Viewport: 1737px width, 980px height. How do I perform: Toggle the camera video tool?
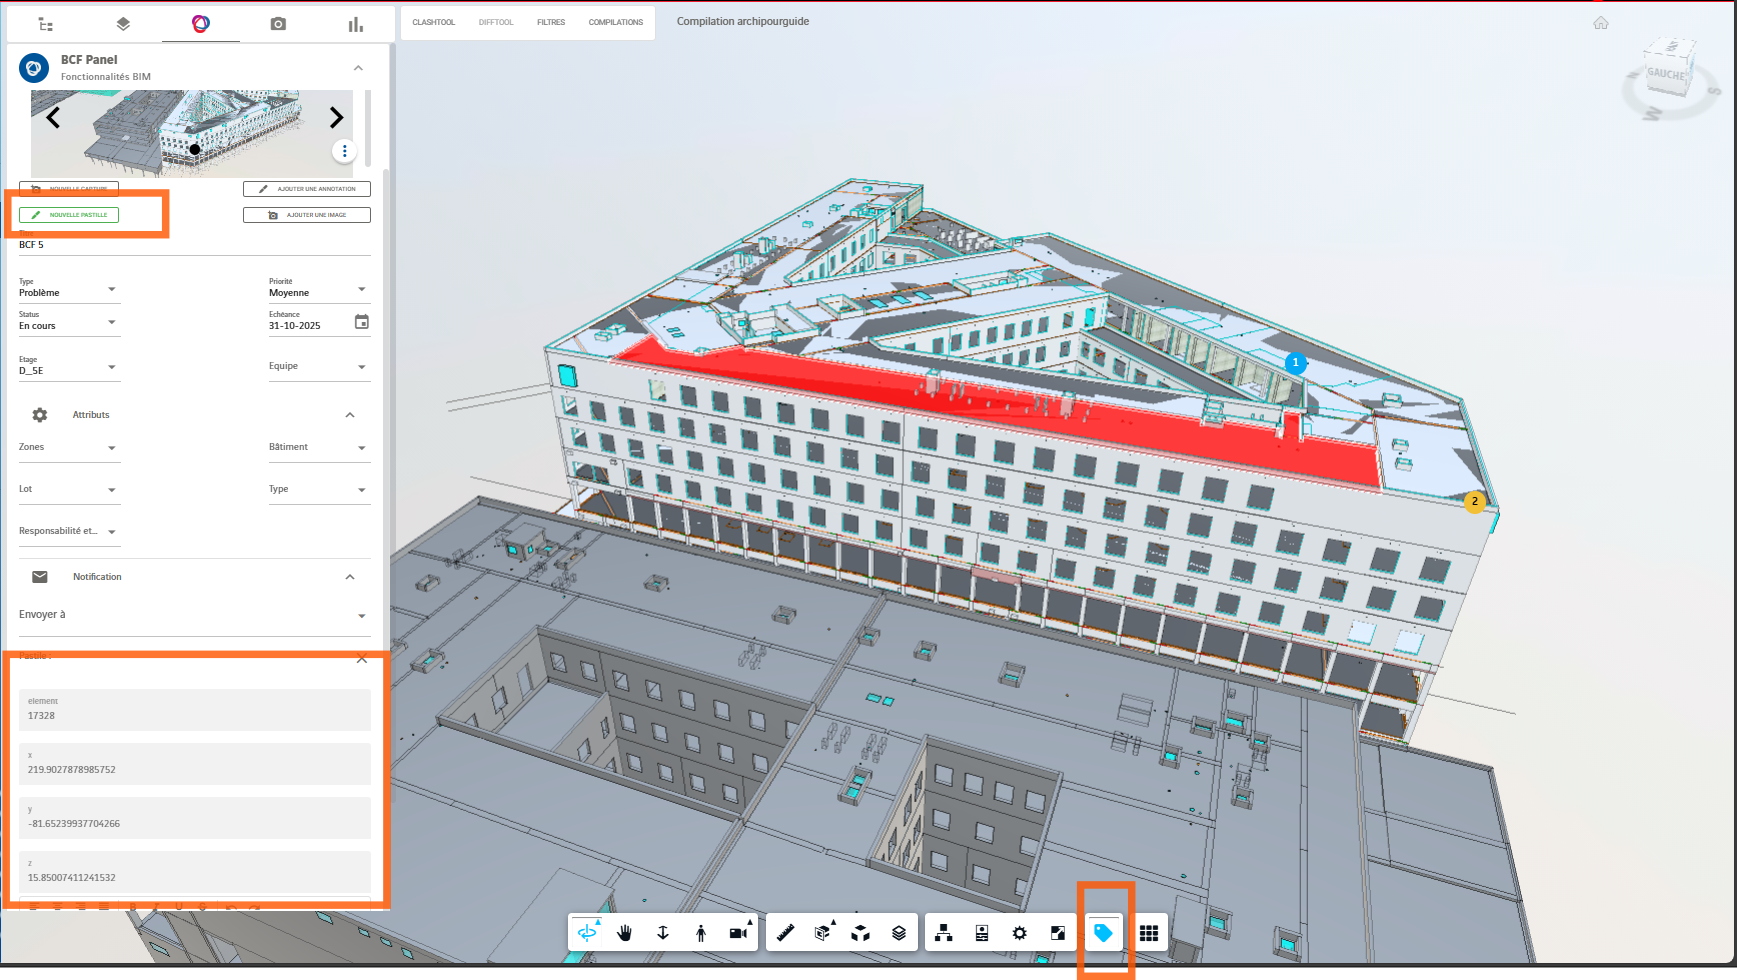739,933
